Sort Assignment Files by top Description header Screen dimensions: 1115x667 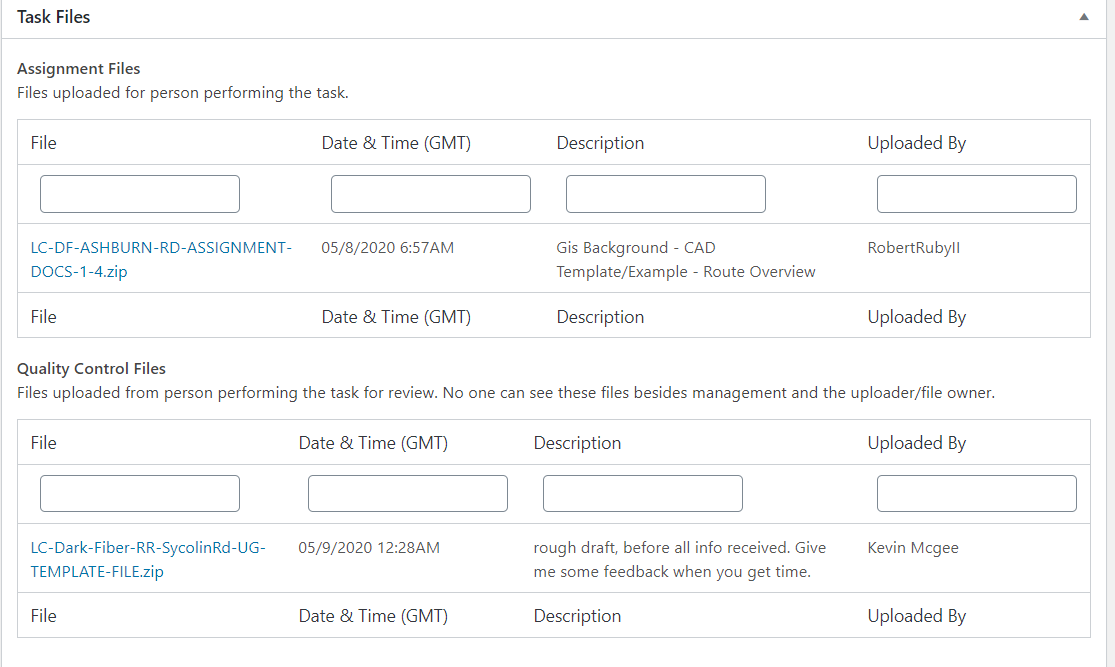tap(600, 143)
